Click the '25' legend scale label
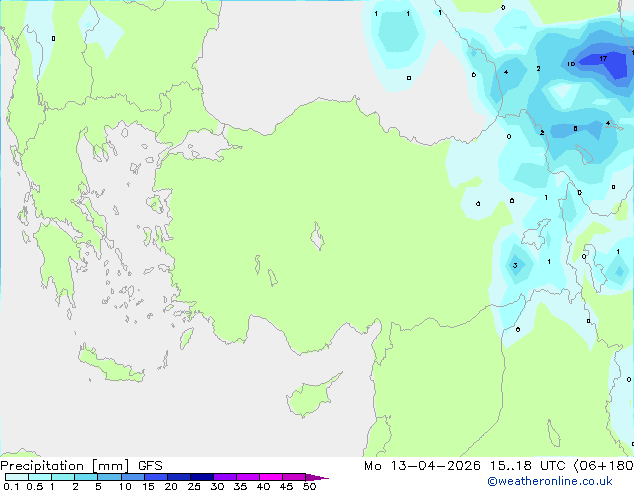Screen dimensions: 634x490 (194, 486)
